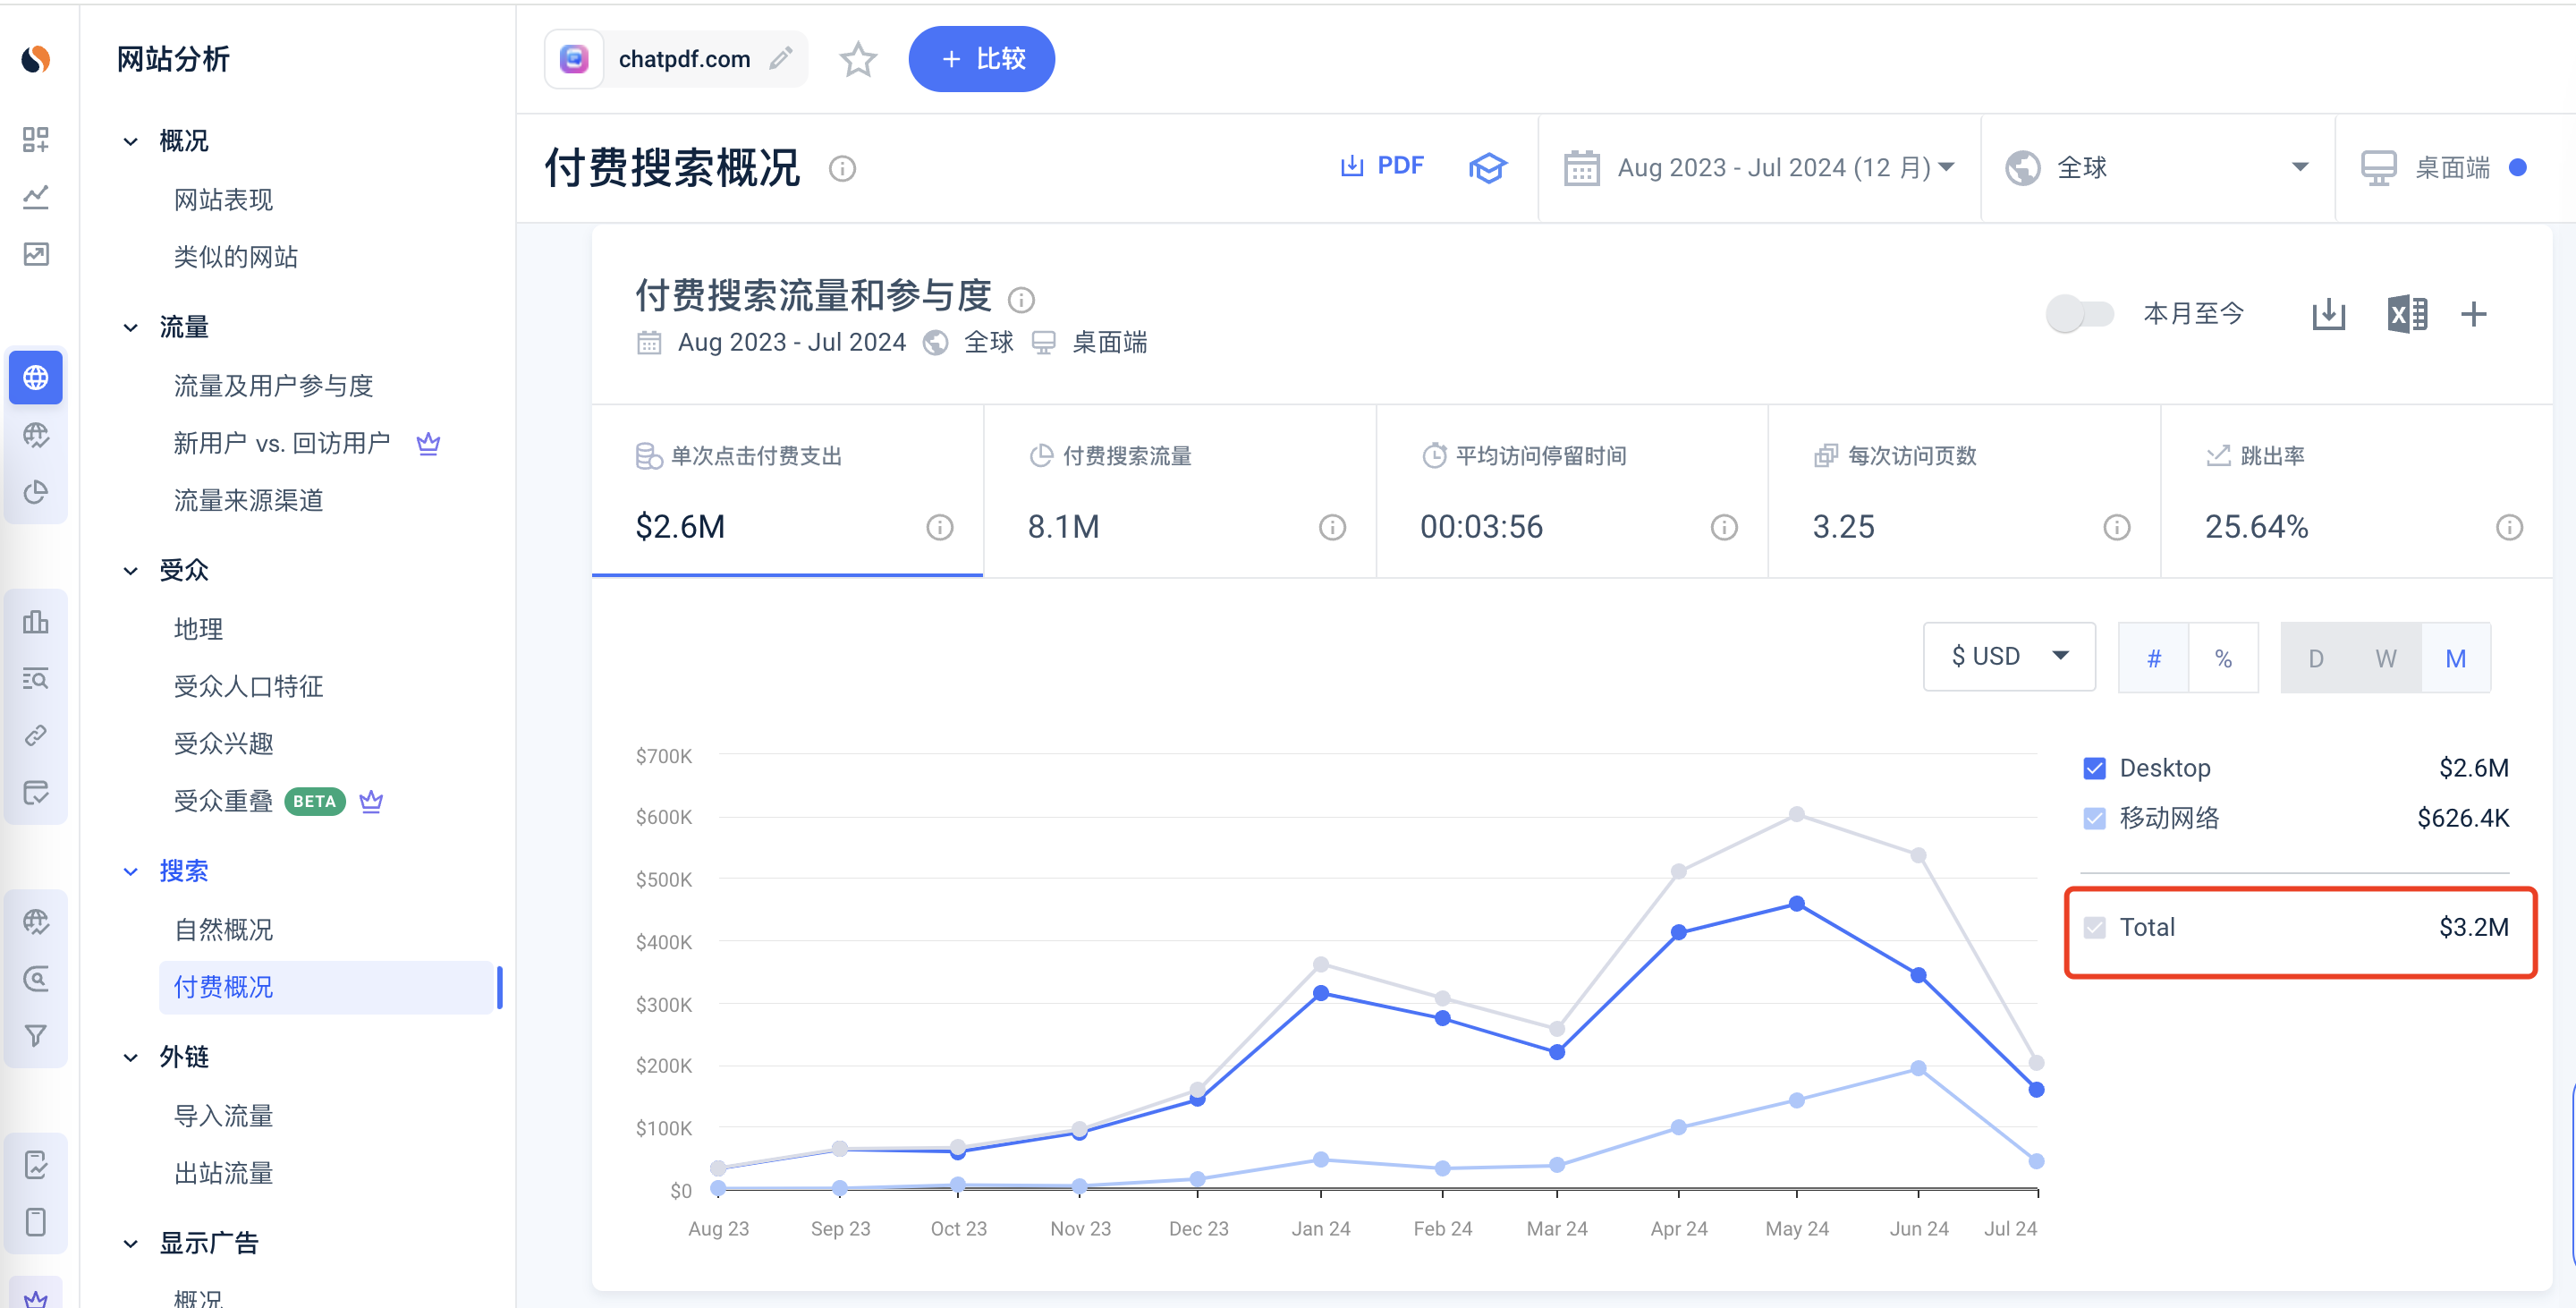Open the Similarweb logo home
Image resolution: width=2576 pixels, height=1308 pixels.
(x=36, y=59)
